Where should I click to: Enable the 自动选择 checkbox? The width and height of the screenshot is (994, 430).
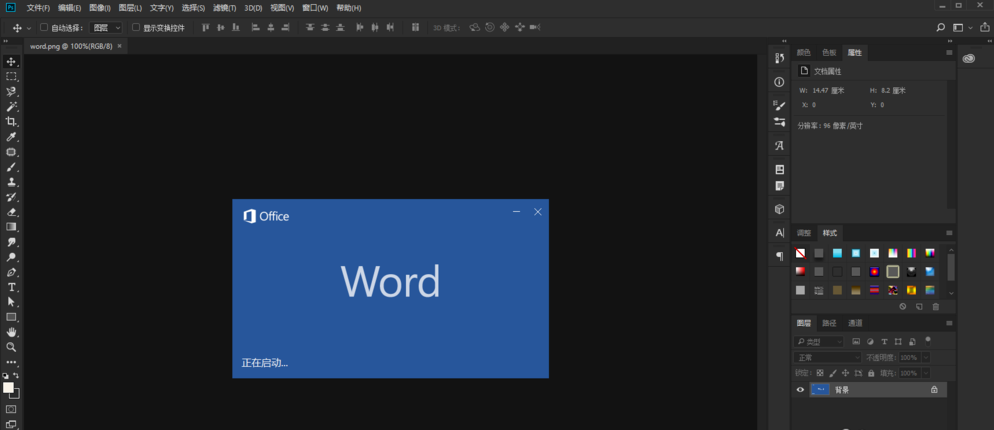pos(44,28)
